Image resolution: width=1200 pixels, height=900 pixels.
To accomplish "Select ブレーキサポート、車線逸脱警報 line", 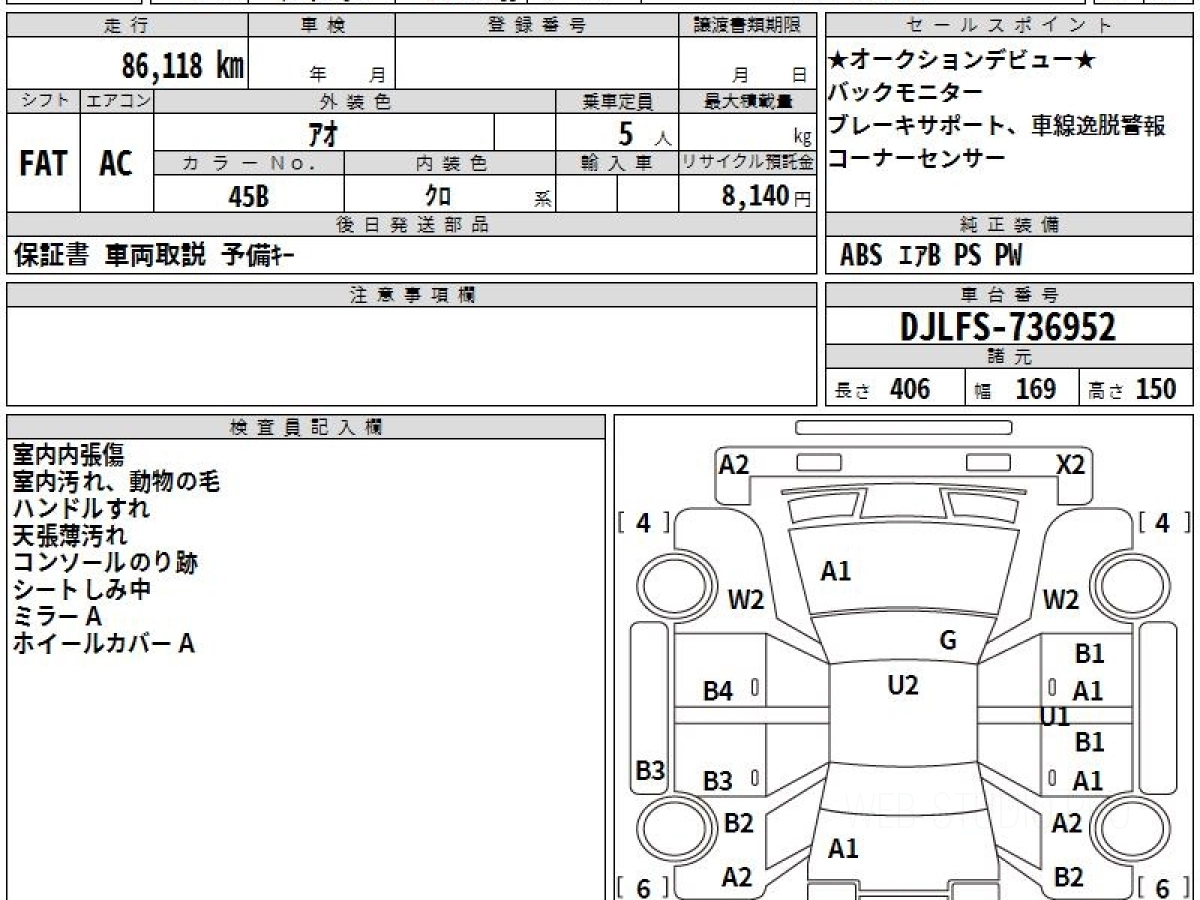I will coord(997,126).
